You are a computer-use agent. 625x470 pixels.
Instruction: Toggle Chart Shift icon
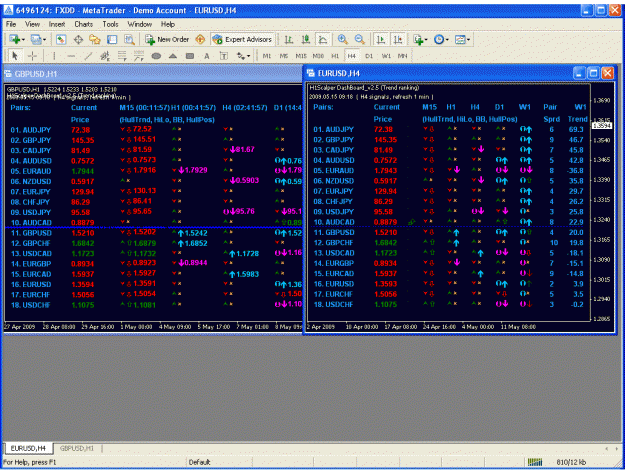click(398, 39)
